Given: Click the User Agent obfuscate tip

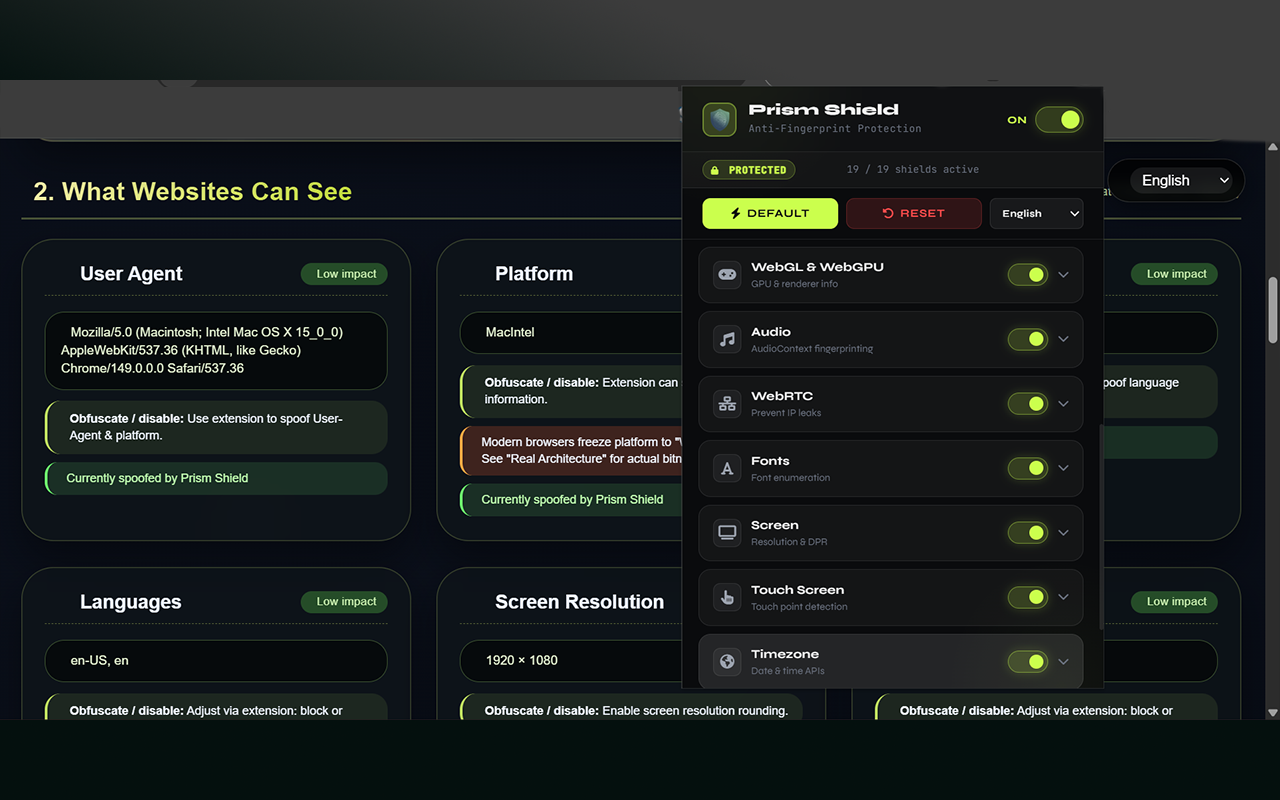Looking at the screenshot, I should tap(216, 427).
